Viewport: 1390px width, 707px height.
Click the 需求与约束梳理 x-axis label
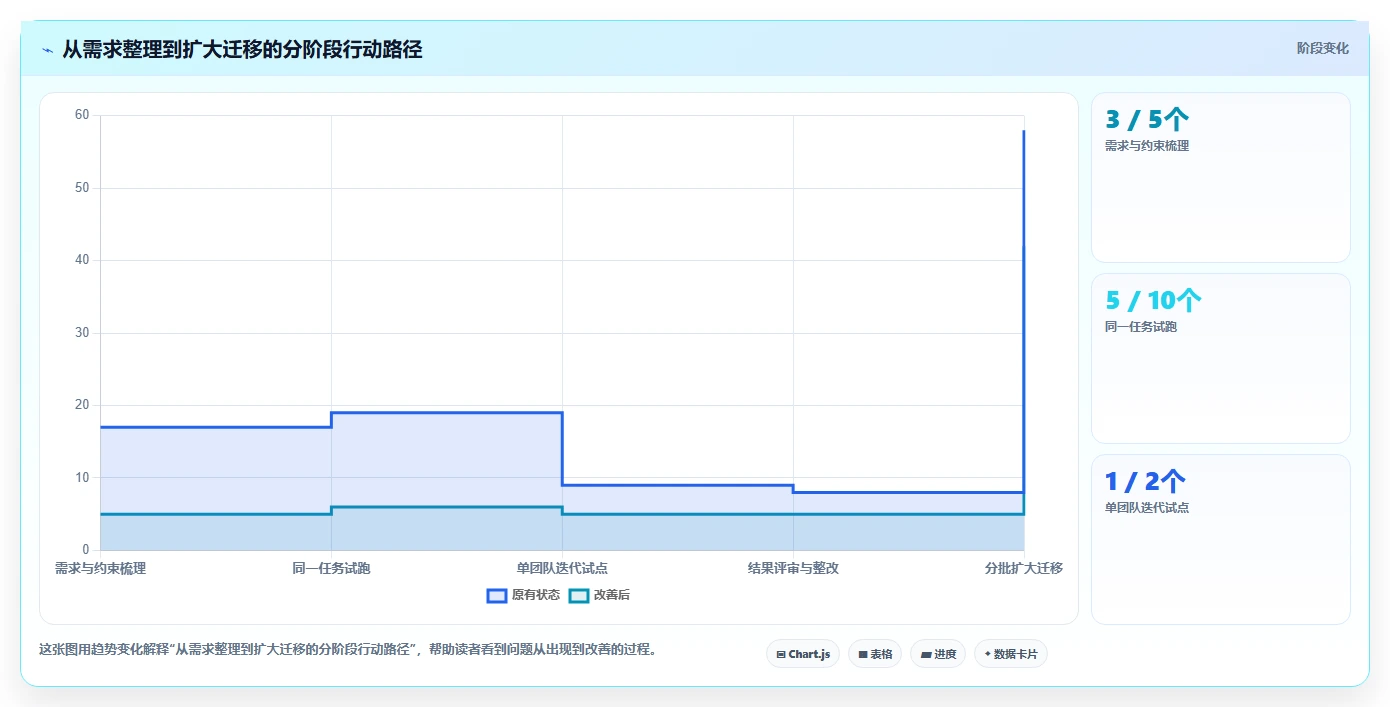100,568
